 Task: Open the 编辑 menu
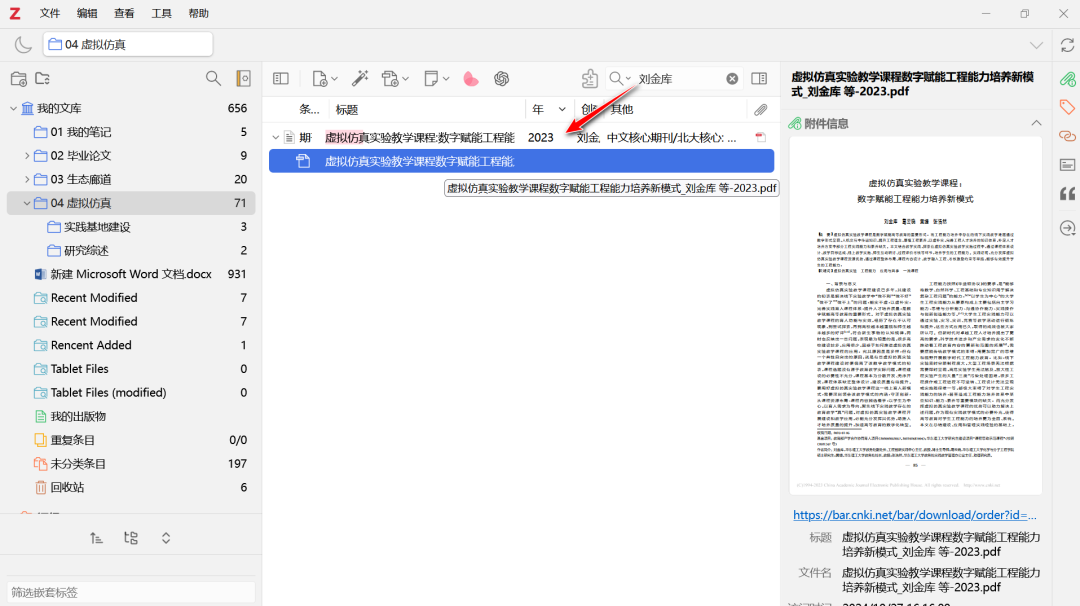(x=87, y=13)
